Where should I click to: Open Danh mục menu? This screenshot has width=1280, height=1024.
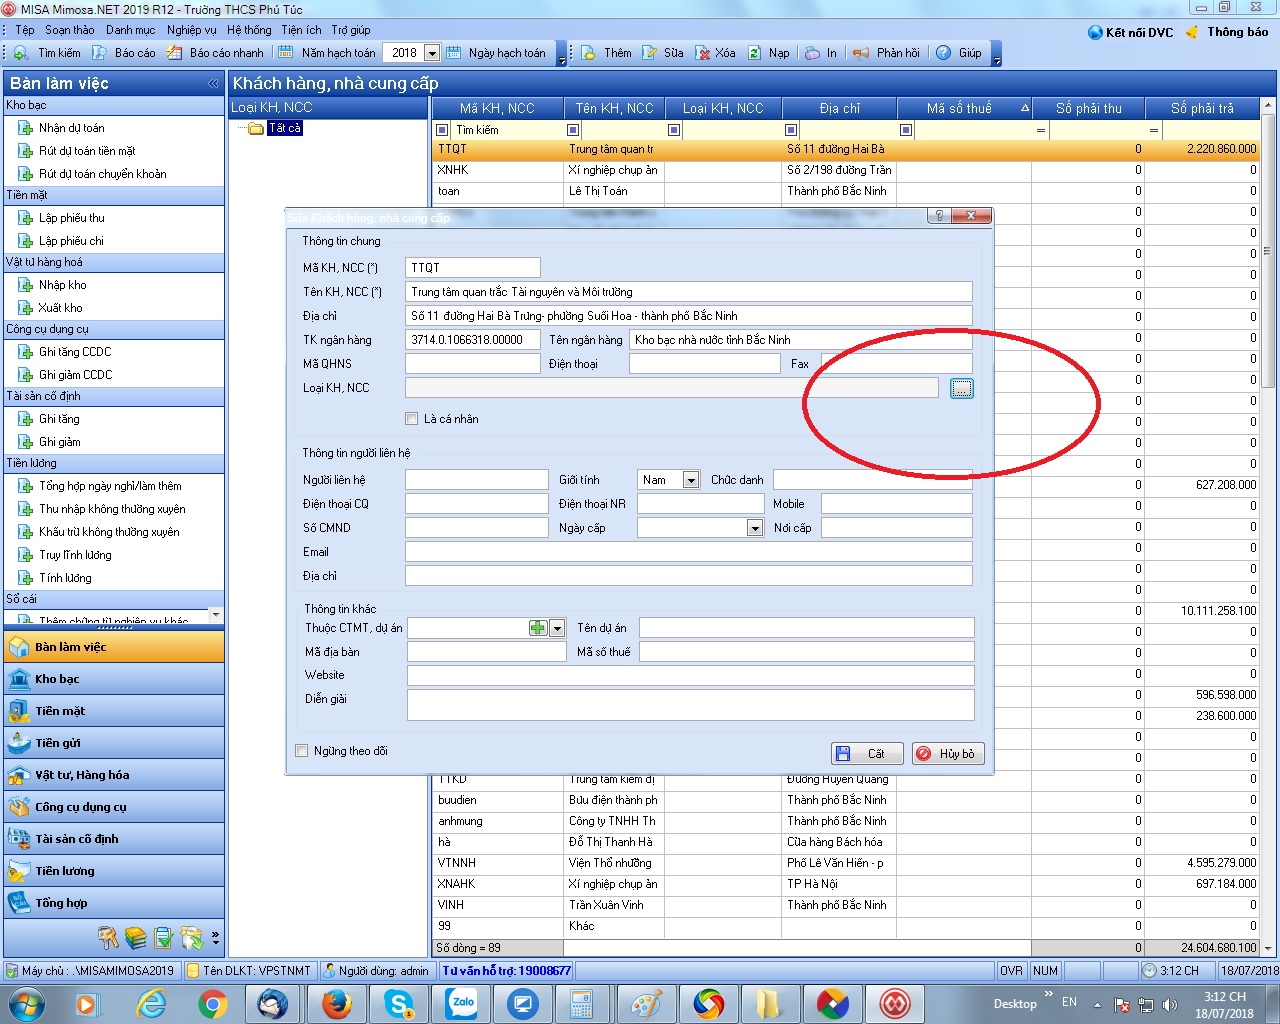point(131,30)
